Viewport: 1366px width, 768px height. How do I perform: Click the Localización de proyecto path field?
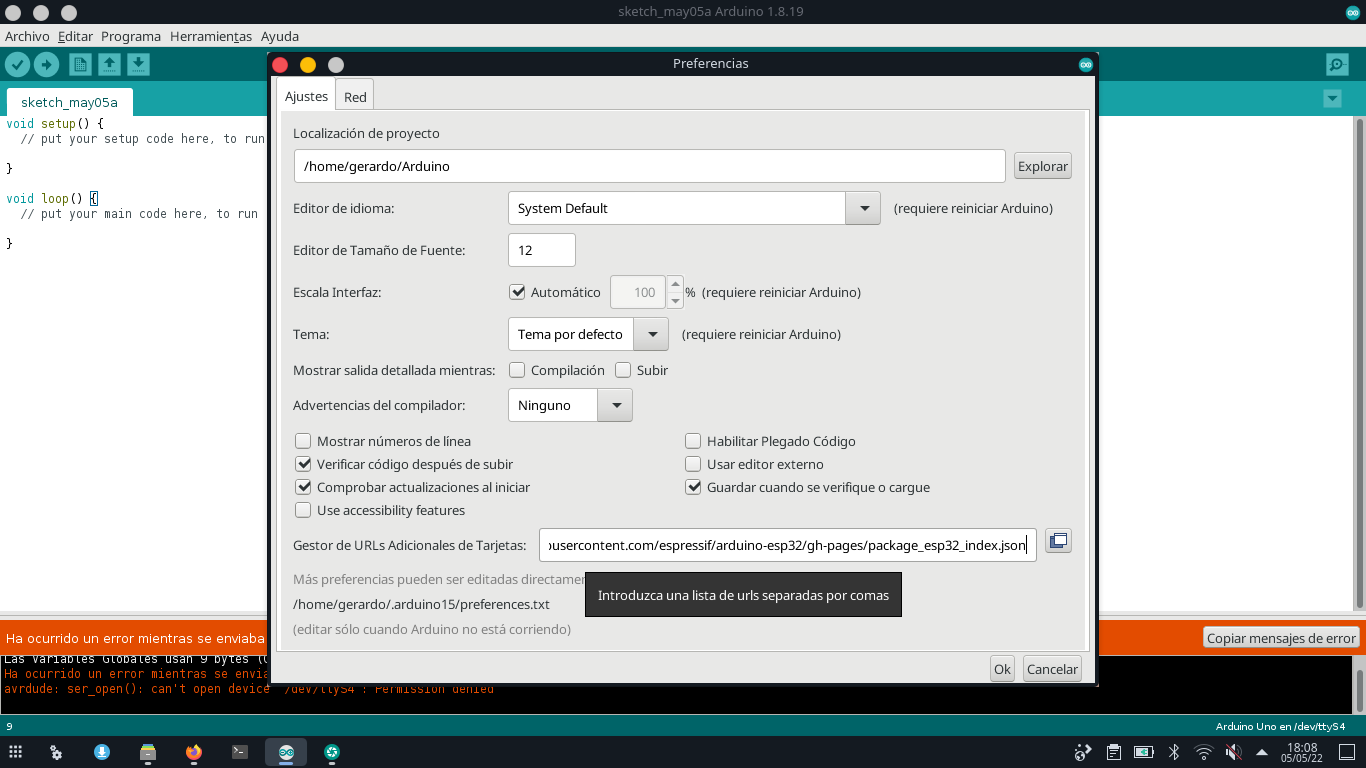[x=649, y=166]
